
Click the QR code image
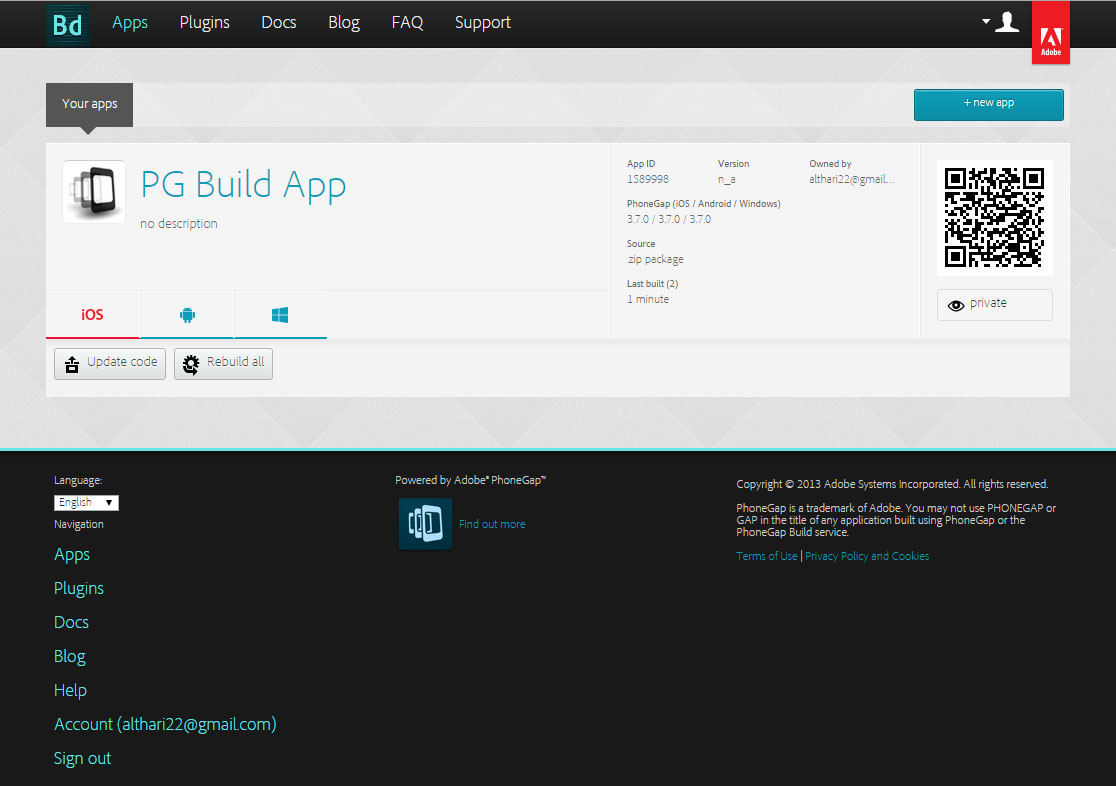pos(994,217)
